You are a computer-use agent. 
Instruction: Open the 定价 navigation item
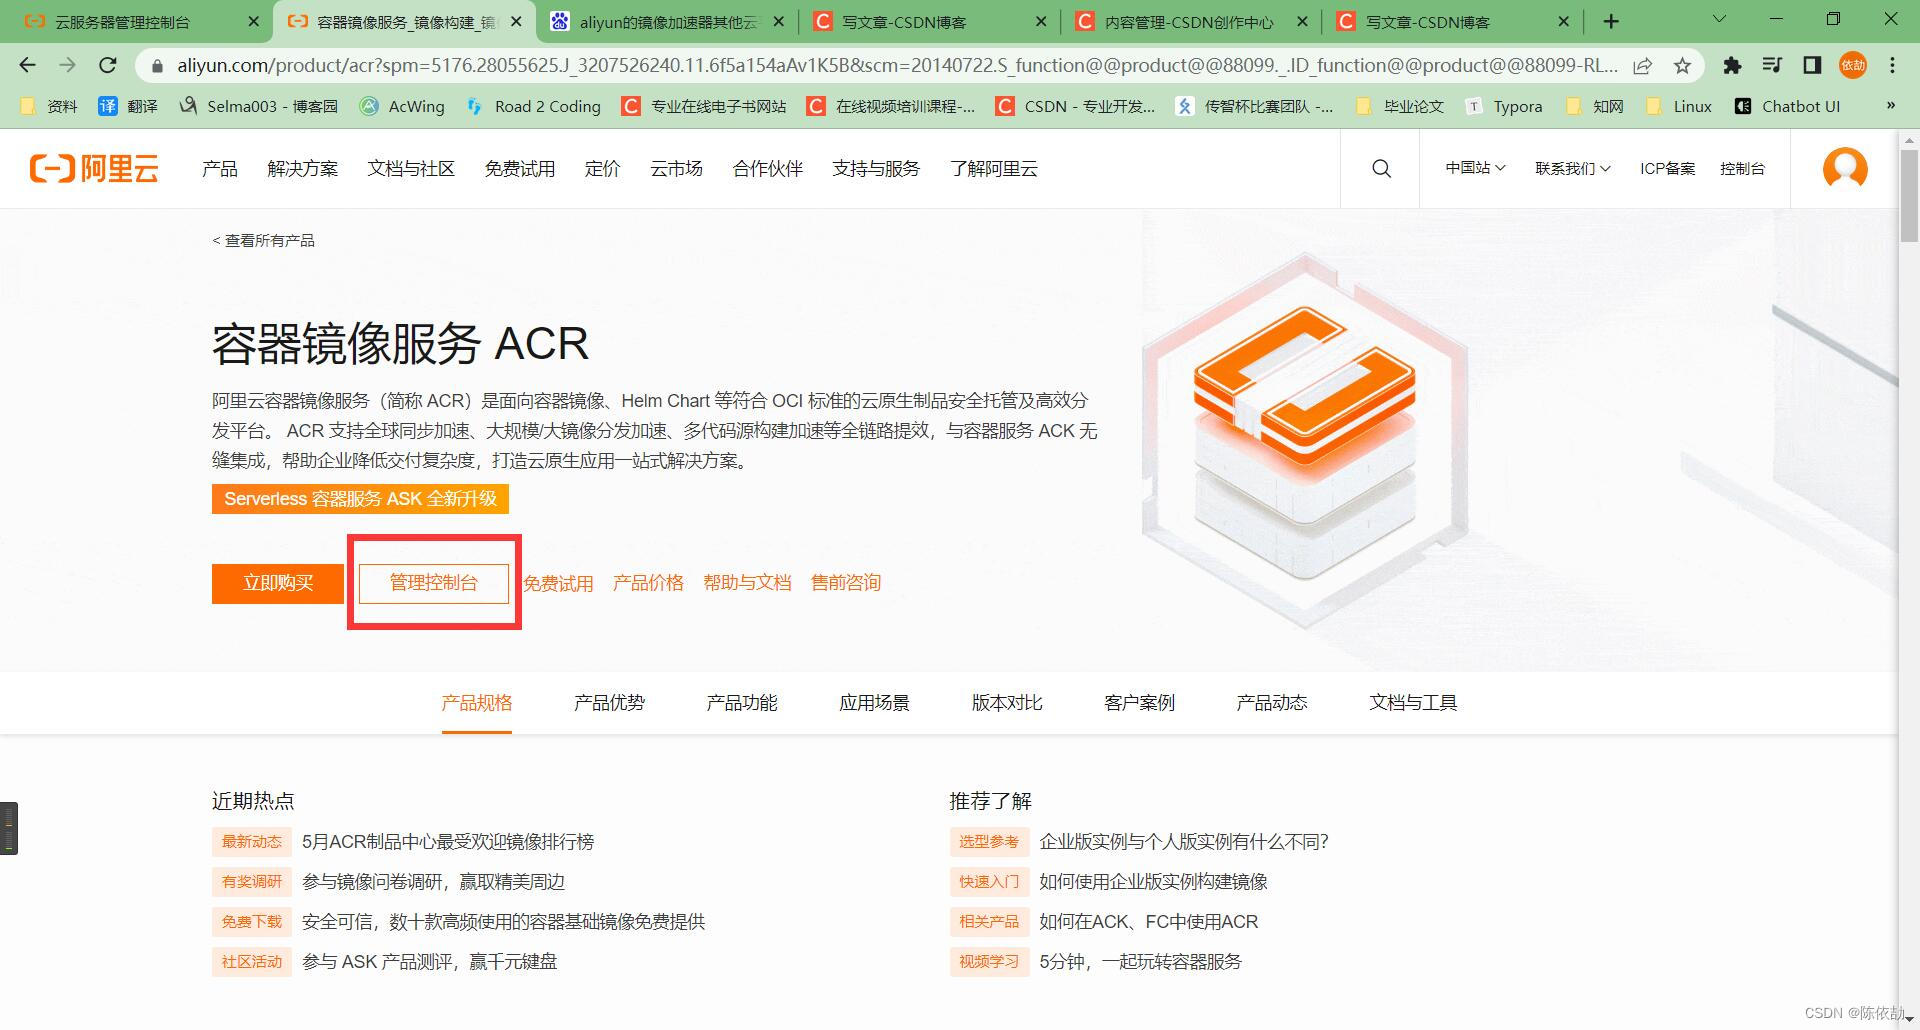pyautogui.click(x=603, y=168)
